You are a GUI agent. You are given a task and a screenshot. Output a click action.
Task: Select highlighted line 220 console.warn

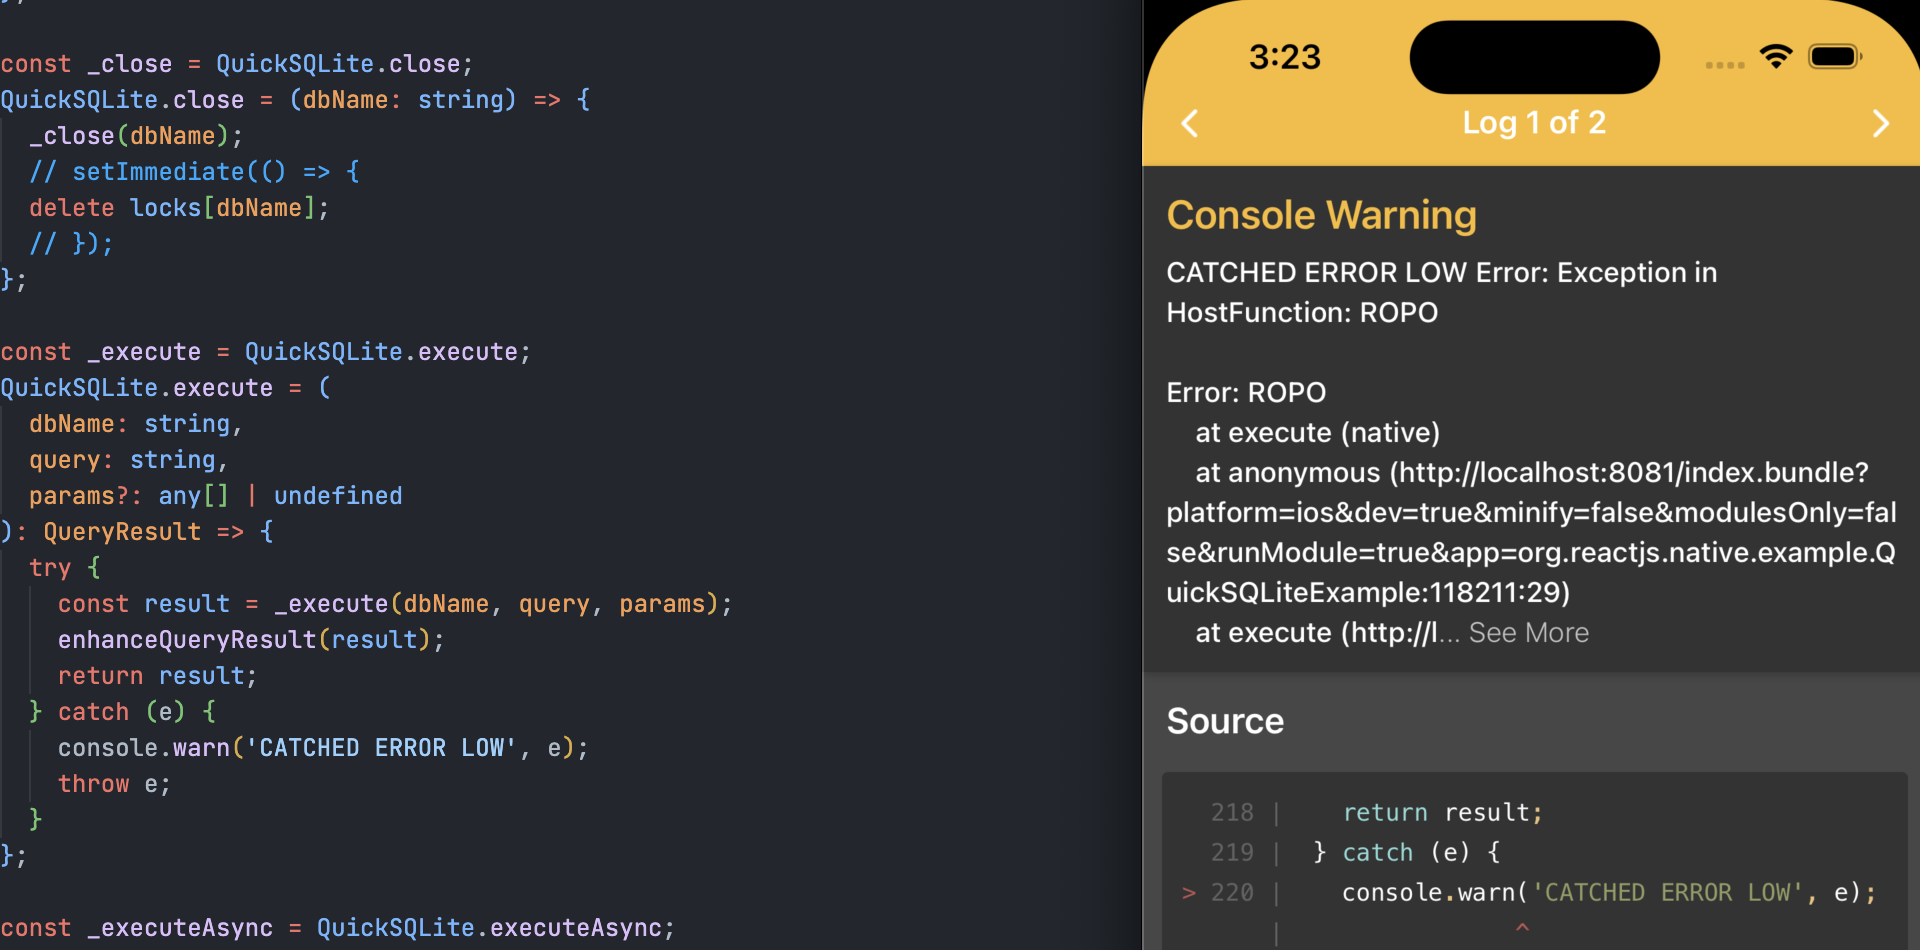[x=1608, y=892]
